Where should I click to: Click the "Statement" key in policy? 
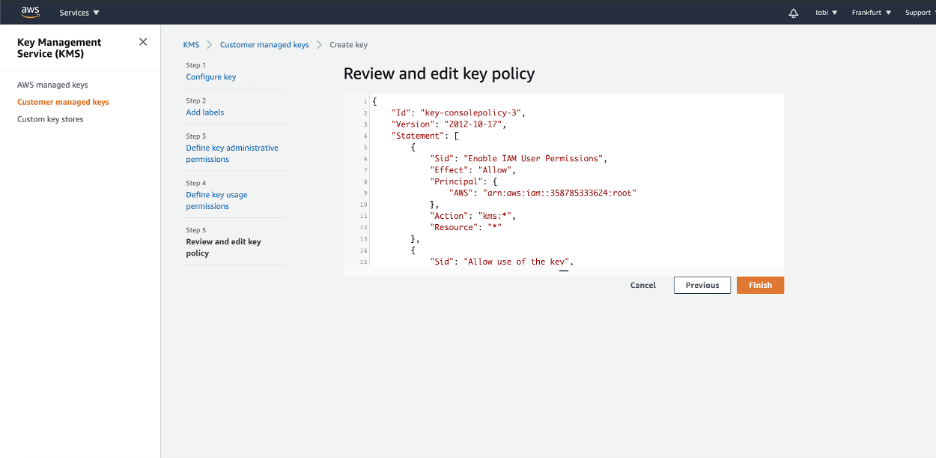tap(417, 136)
